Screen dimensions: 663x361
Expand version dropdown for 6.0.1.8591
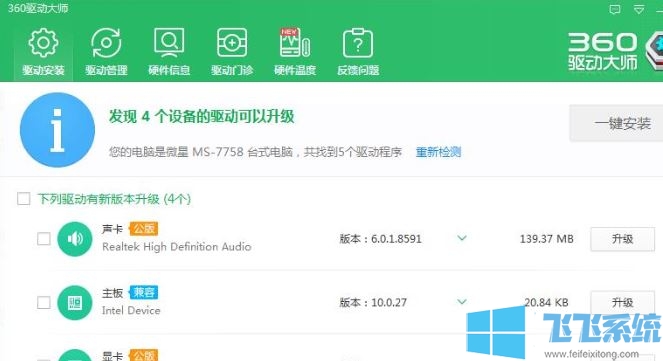(x=462, y=238)
